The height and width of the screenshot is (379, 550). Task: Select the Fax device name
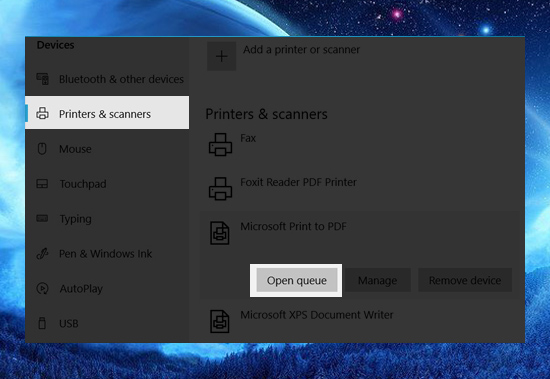point(248,138)
